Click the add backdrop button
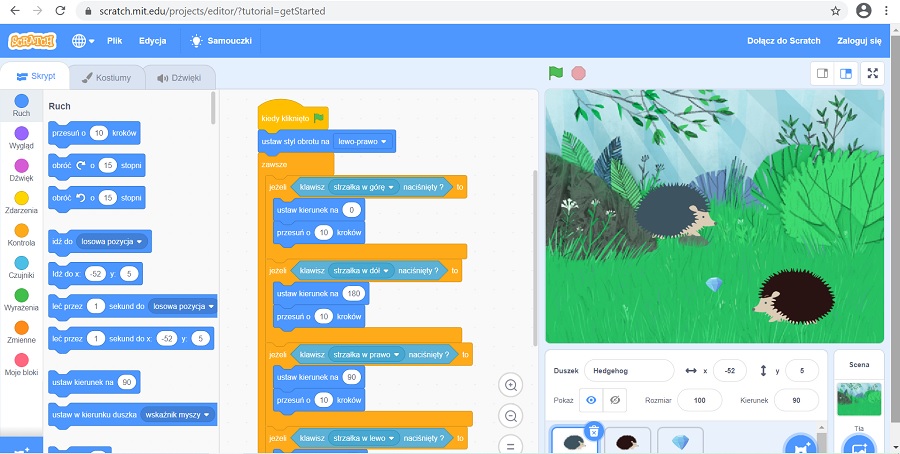Viewport: 900px width, 454px height. pos(859,445)
